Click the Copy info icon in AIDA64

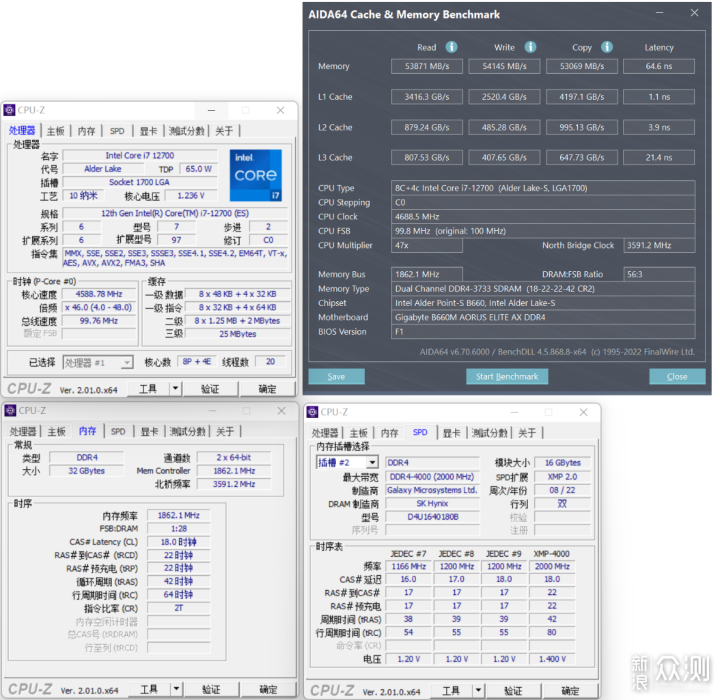coord(607,47)
